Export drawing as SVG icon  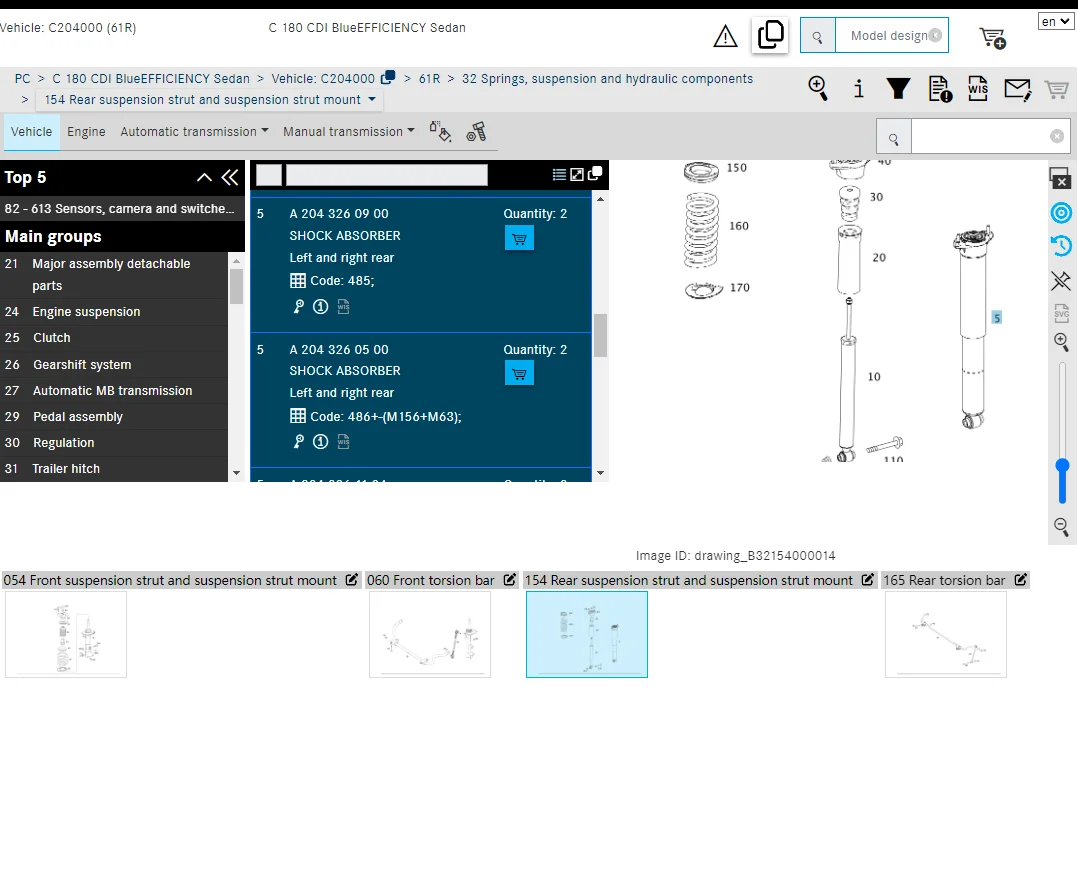(1062, 313)
